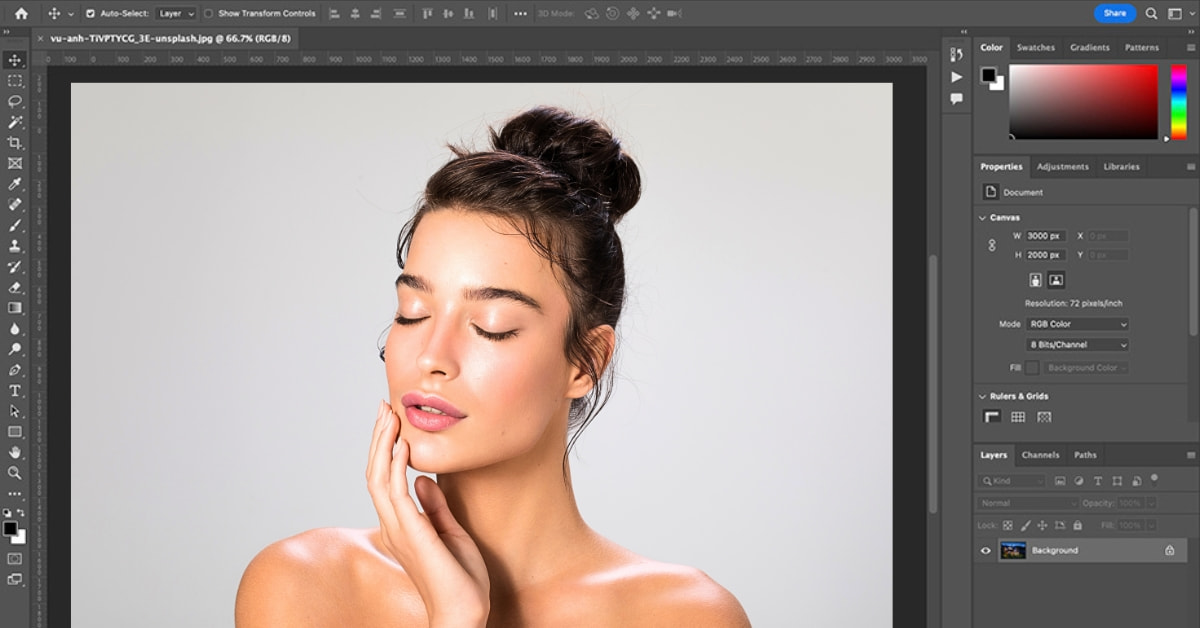
Task: Open the layer Kind filter dropdown
Action: (x=1013, y=481)
